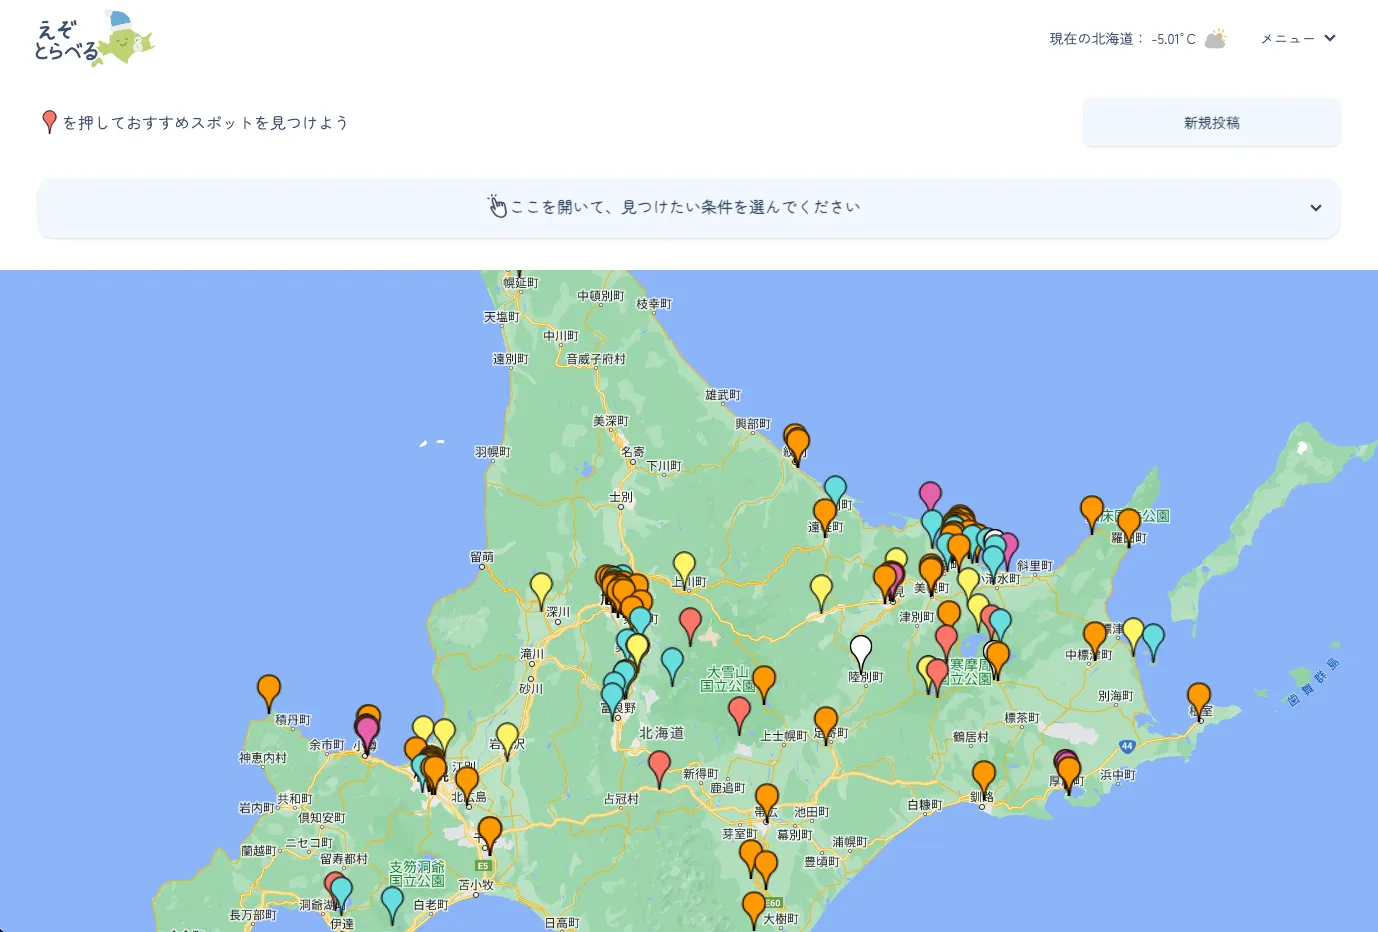
Task: Select the orange pin at 羅臼町
Action: (x=1129, y=523)
